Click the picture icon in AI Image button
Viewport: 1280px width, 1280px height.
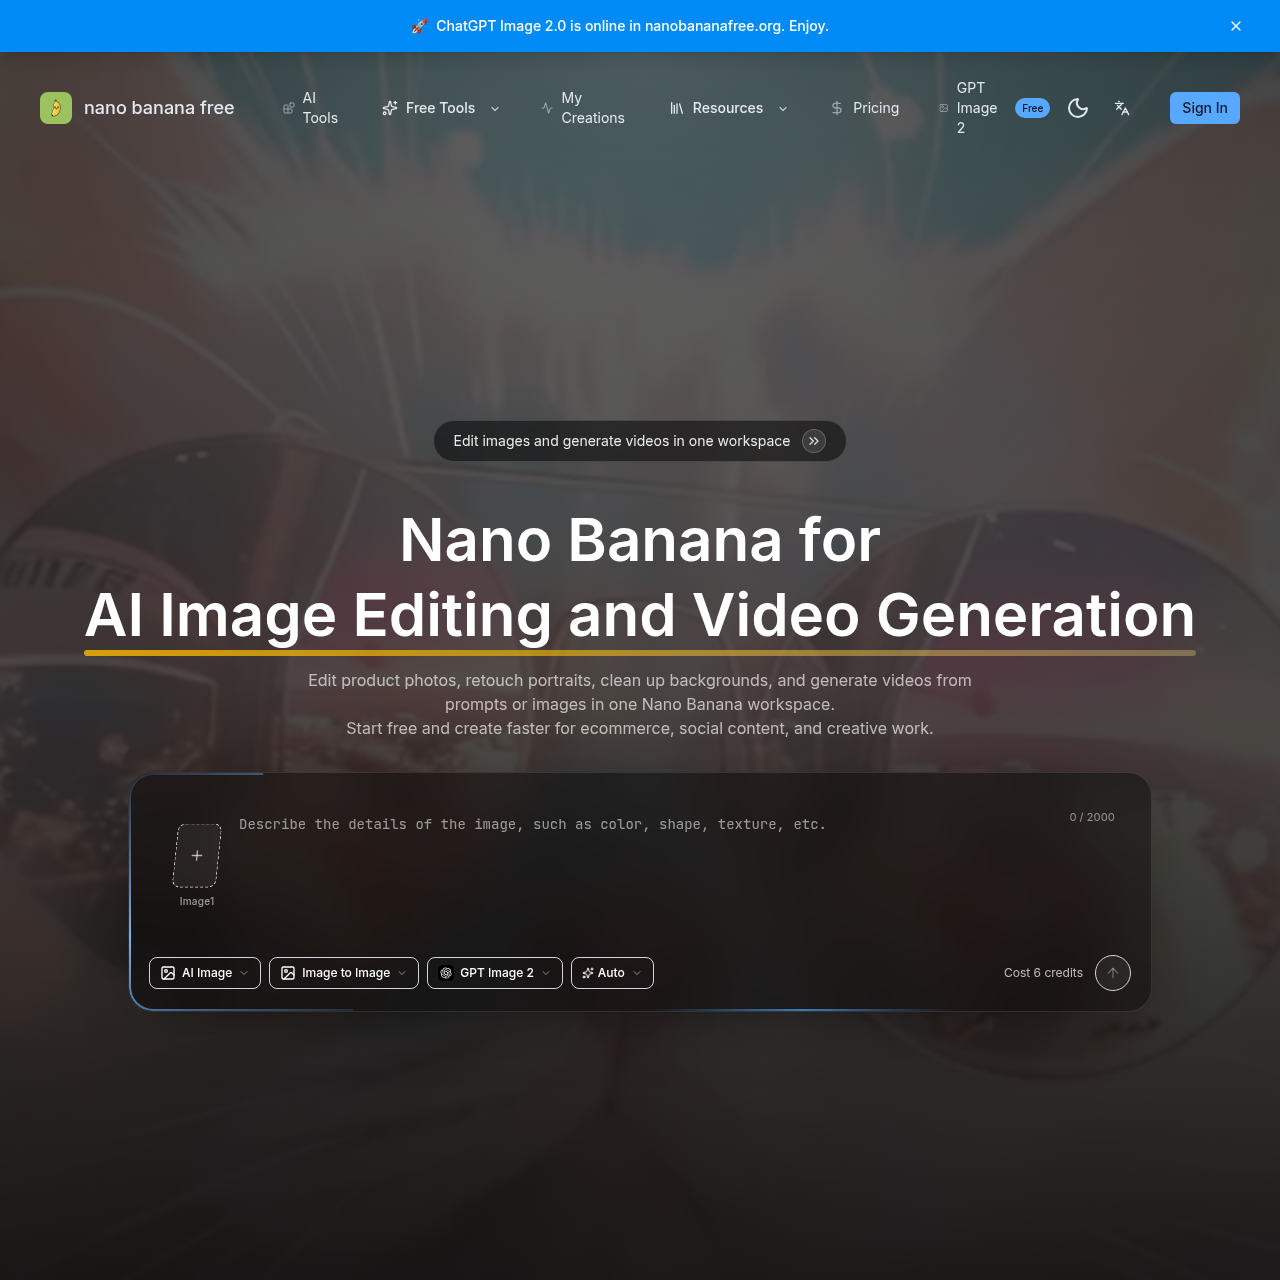(x=168, y=973)
